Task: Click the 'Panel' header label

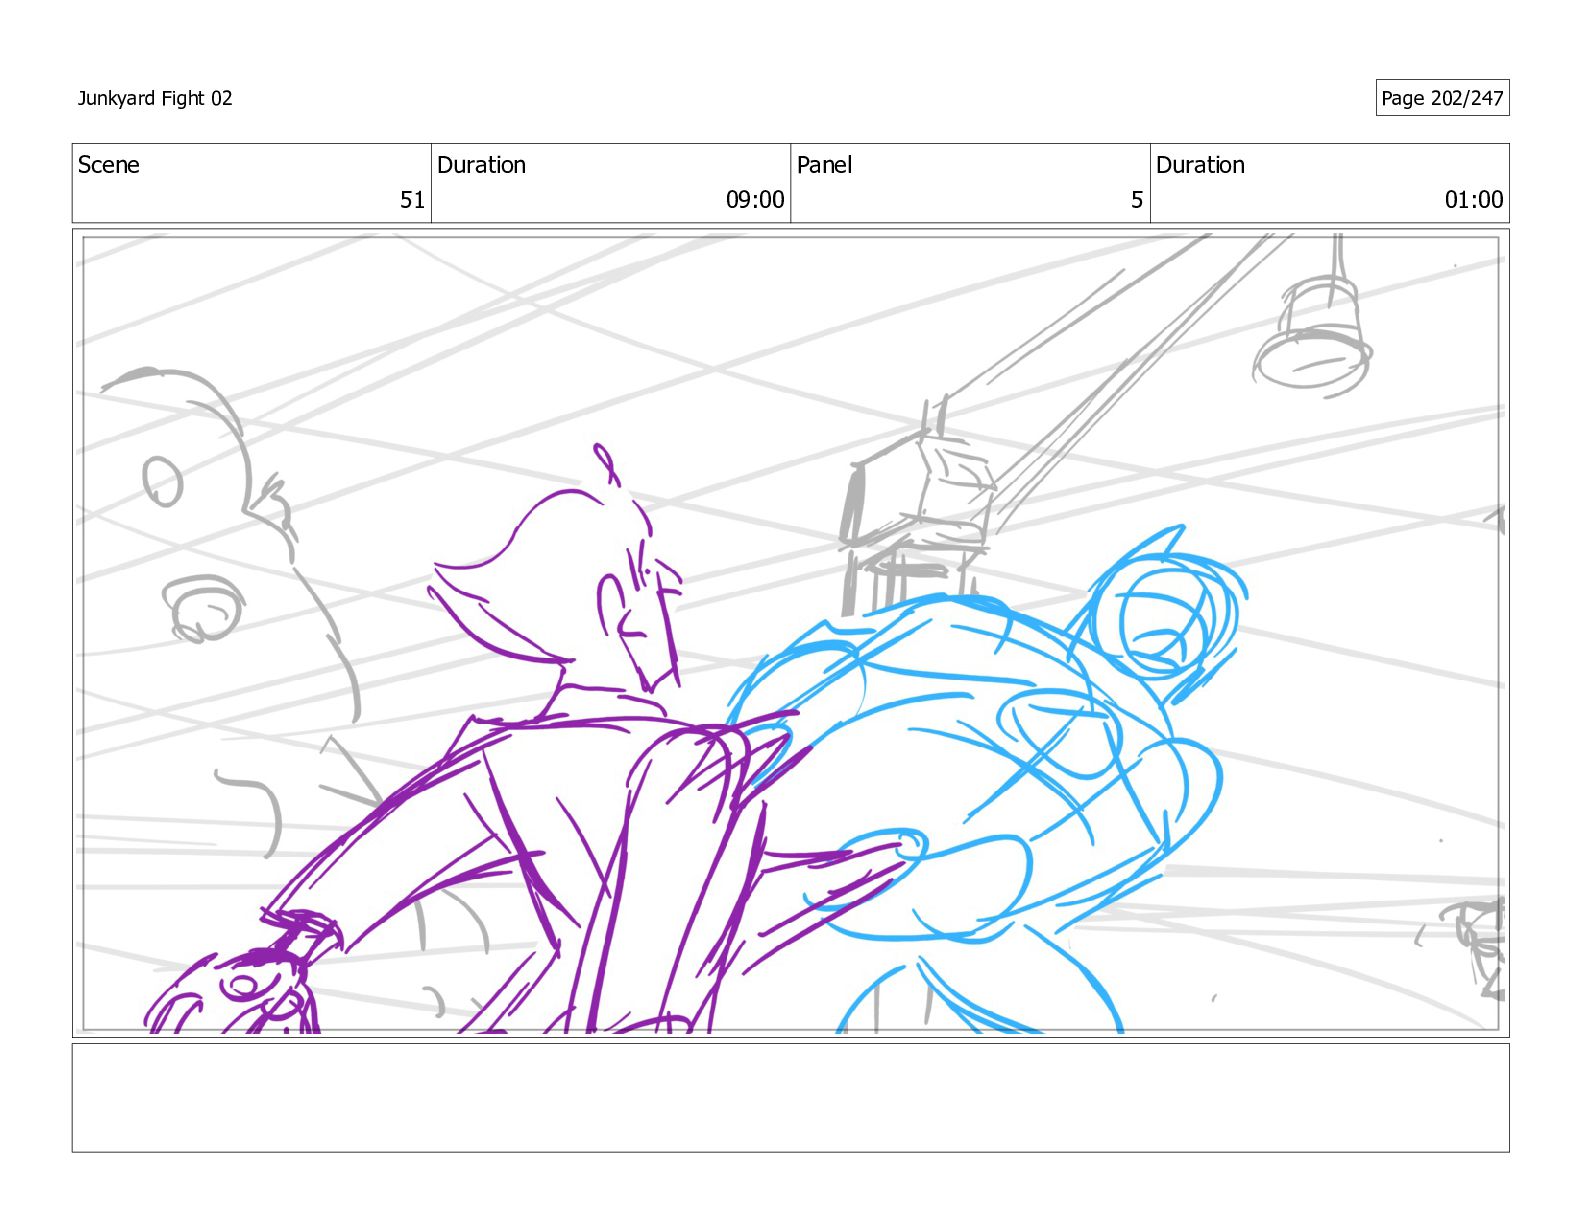Action: tap(825, 165)
